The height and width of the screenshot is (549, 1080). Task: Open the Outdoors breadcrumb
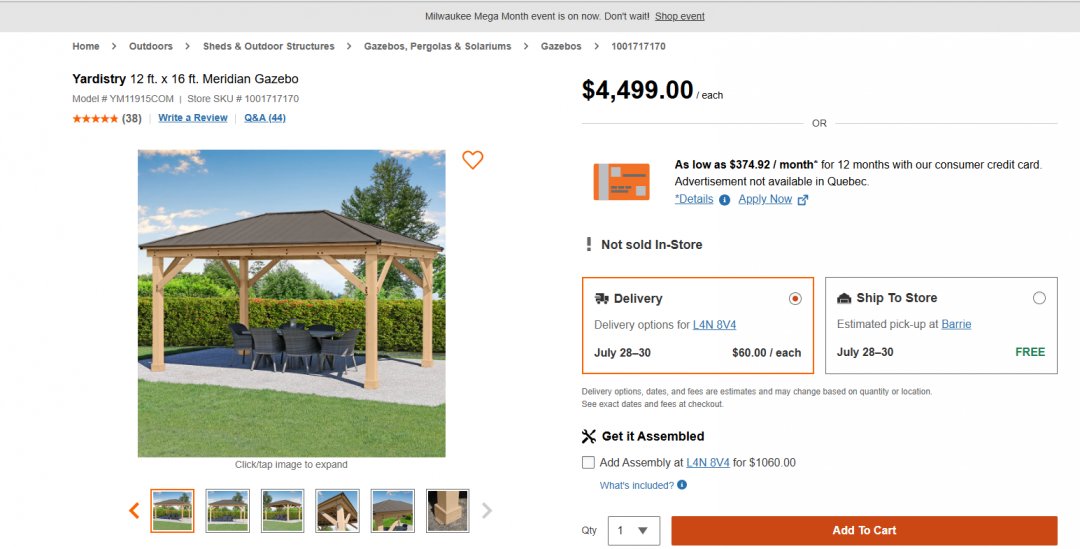[151, 46]
